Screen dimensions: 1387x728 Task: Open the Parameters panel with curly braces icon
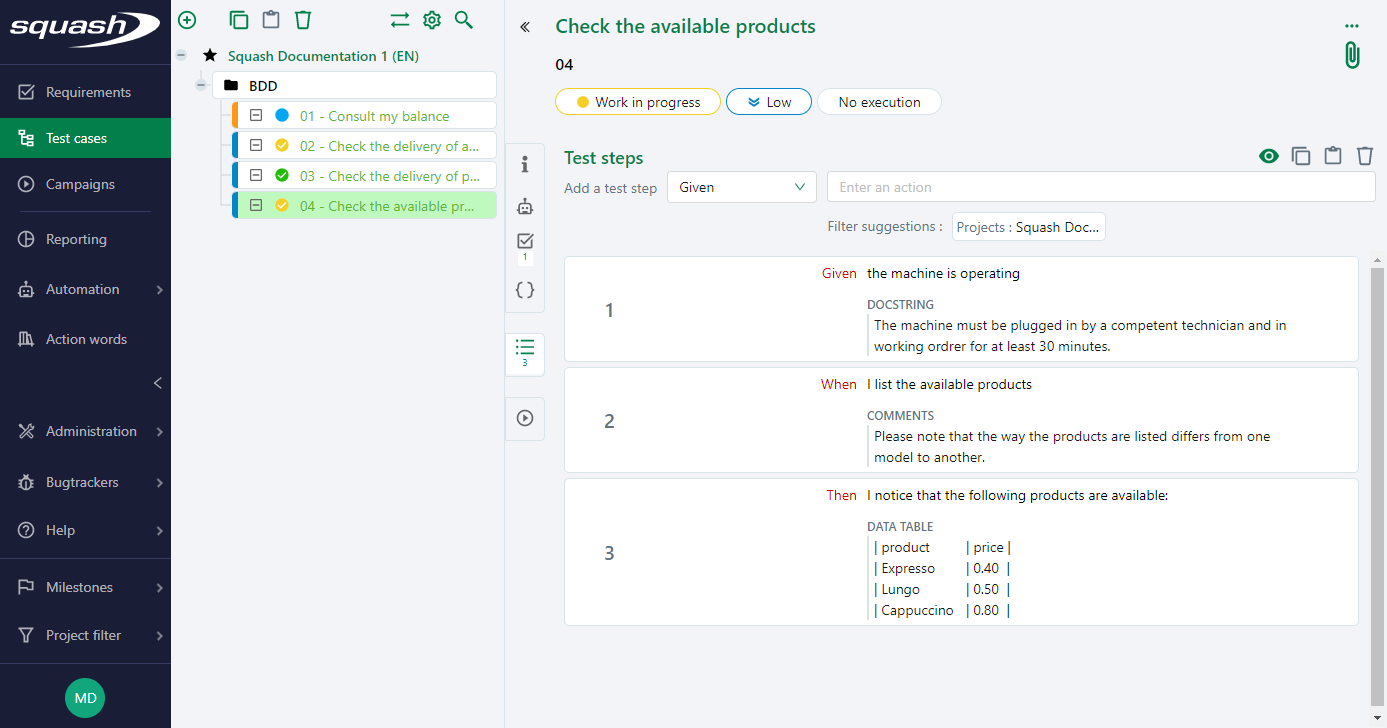pos(524,289)
